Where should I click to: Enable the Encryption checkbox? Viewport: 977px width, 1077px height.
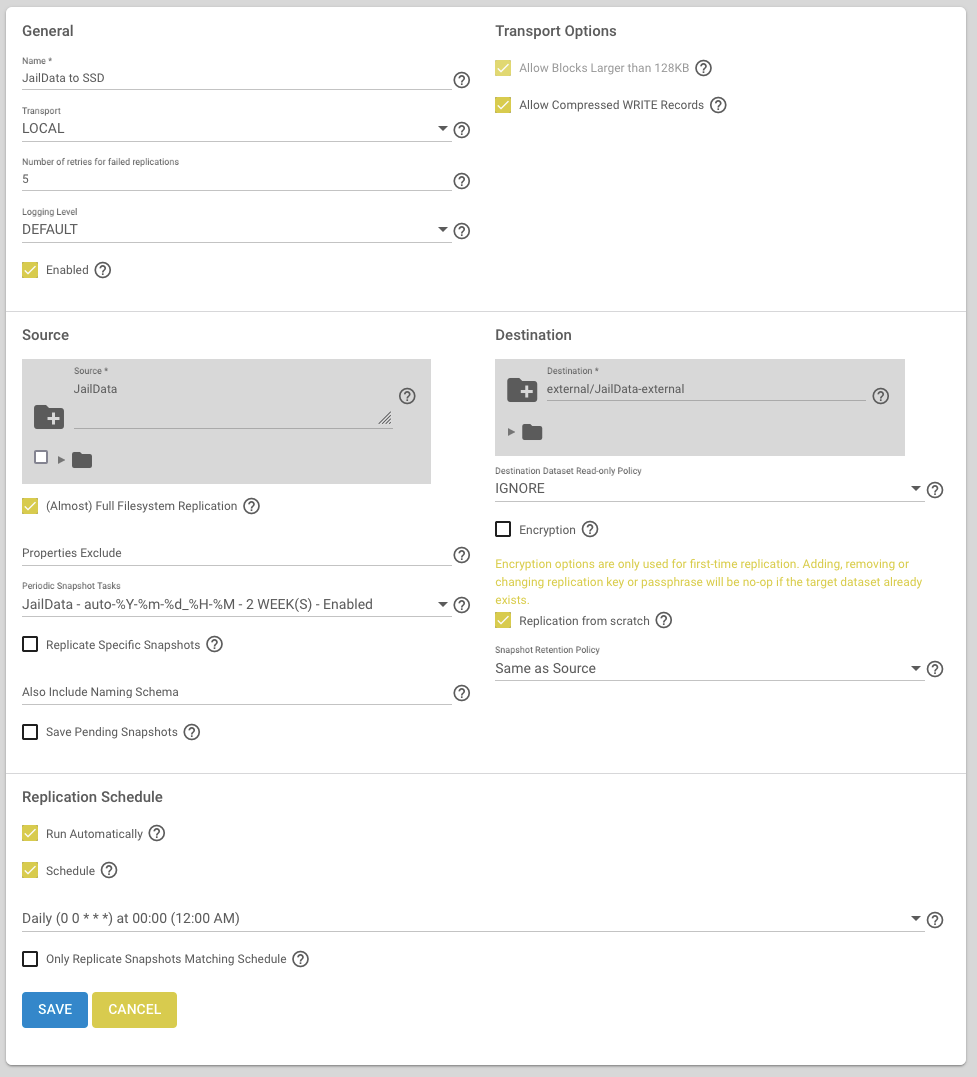click(504, 529)
